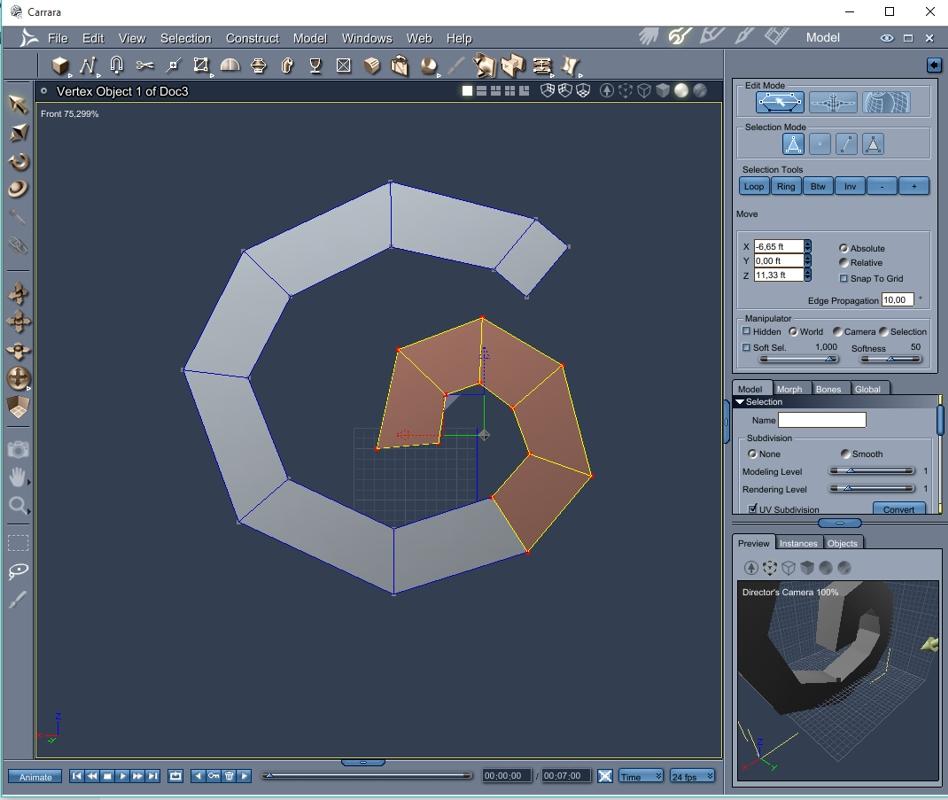Activate the marquee rectangle selection tool

(18, 543)
